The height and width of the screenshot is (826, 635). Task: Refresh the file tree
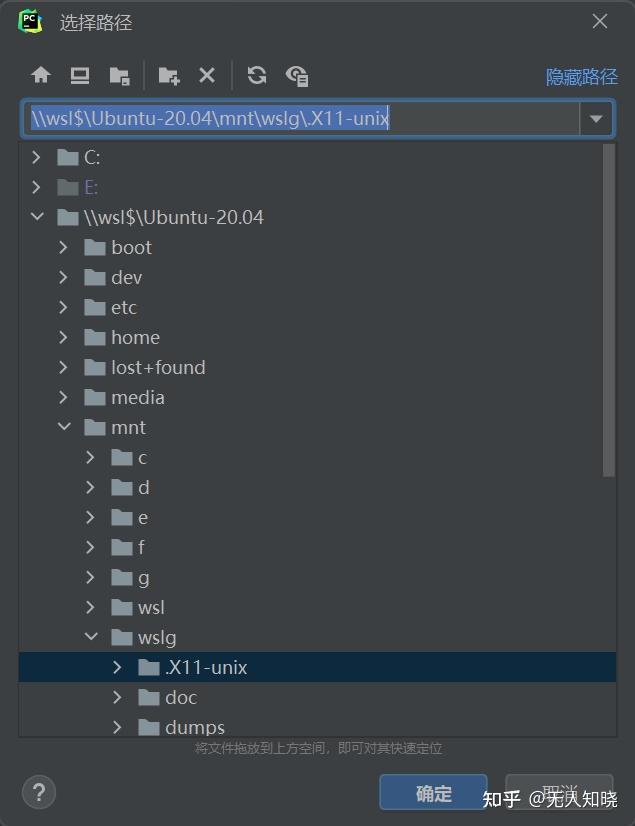click(x=257, y=75)
